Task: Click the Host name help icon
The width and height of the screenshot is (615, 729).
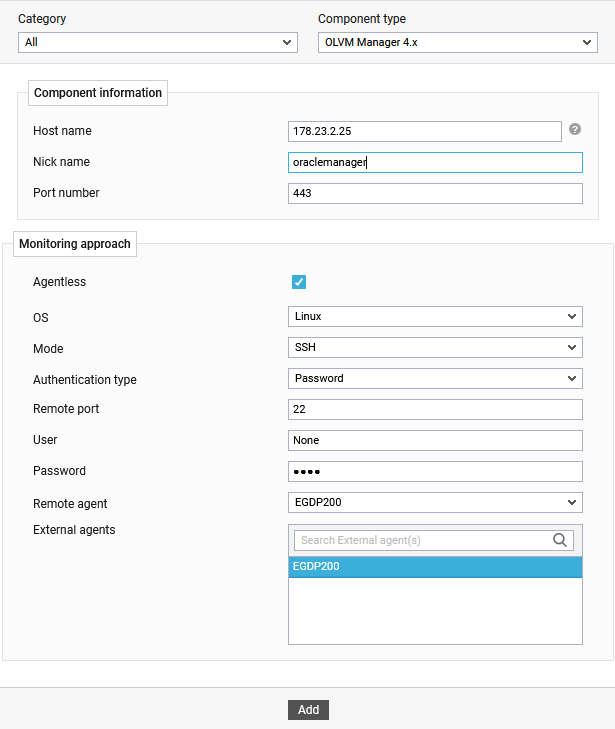Action: (575, 129)
